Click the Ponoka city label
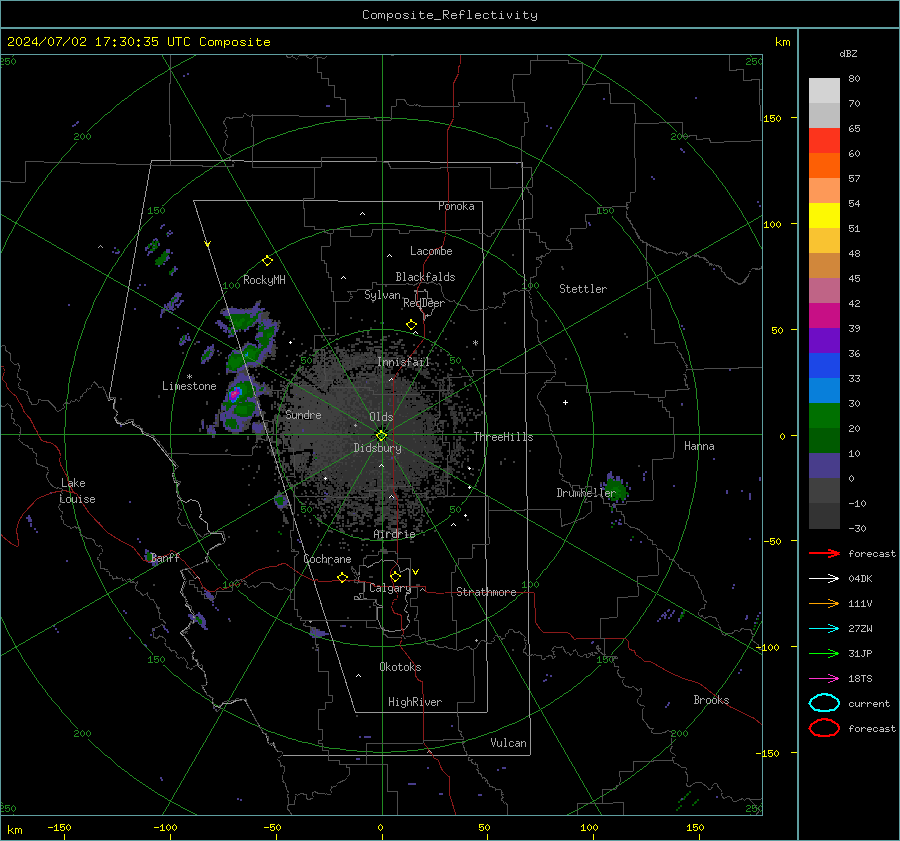This screenshot has height=841, width=900. (x=456, y=206)
